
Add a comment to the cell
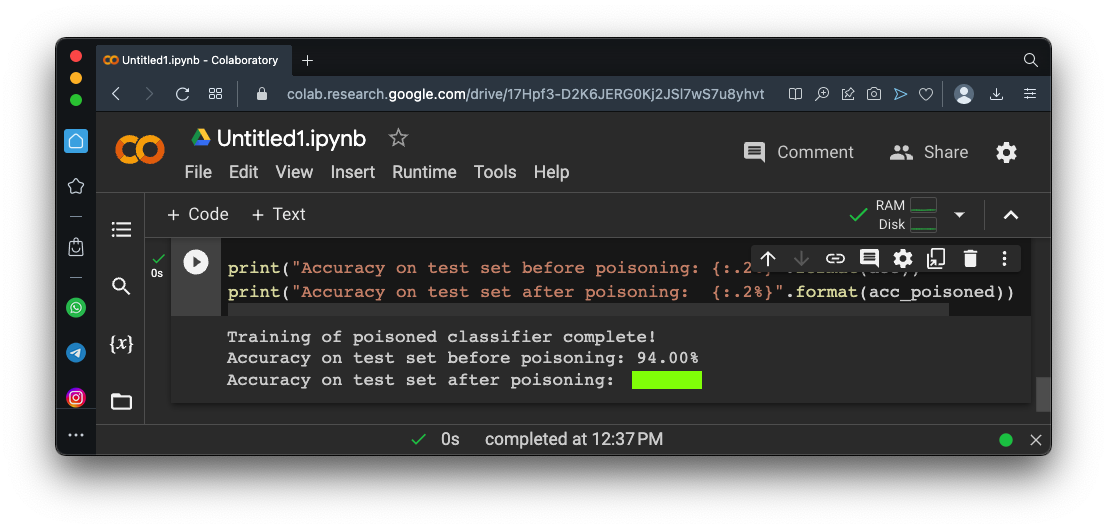coord(869,259)
